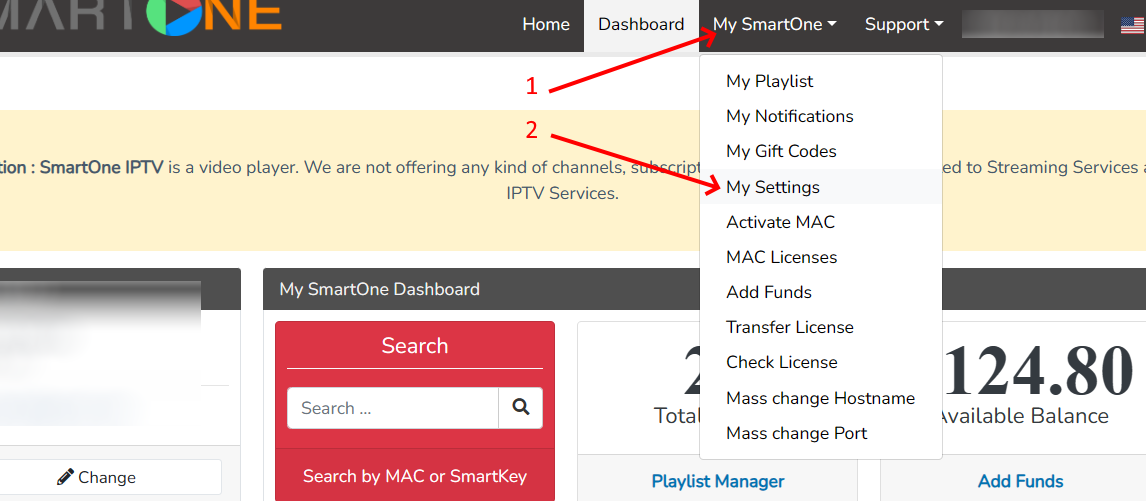Open My Gift Codes menu entry
Screen dimensions: 1146x501
coord(821,151)
